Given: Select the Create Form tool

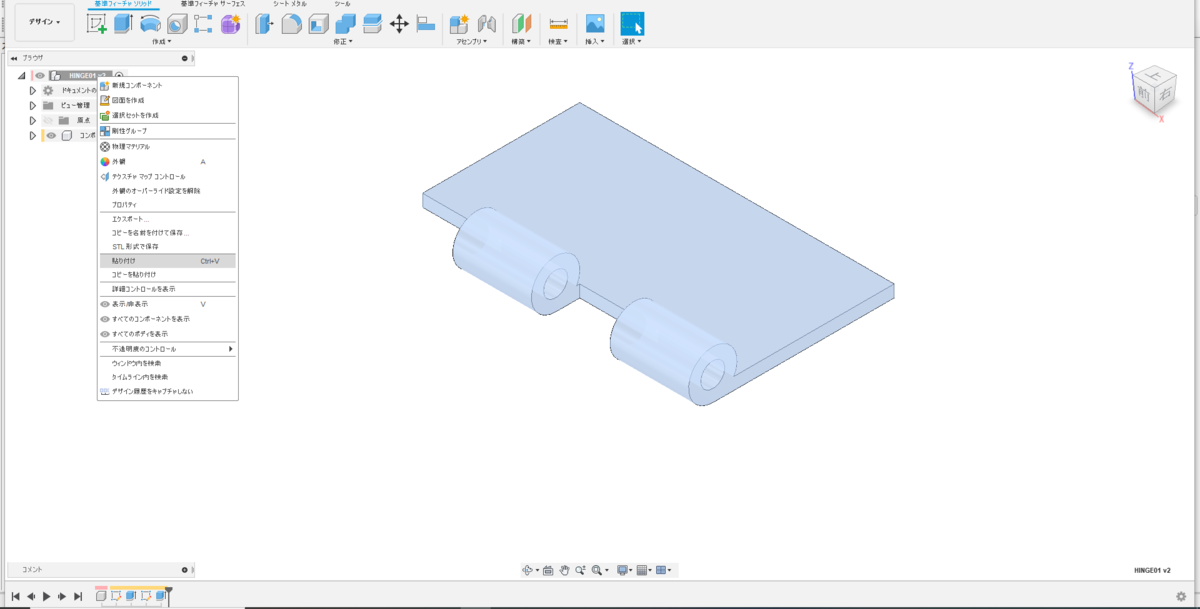Looking at the screenshot, I should click(230, 24).
